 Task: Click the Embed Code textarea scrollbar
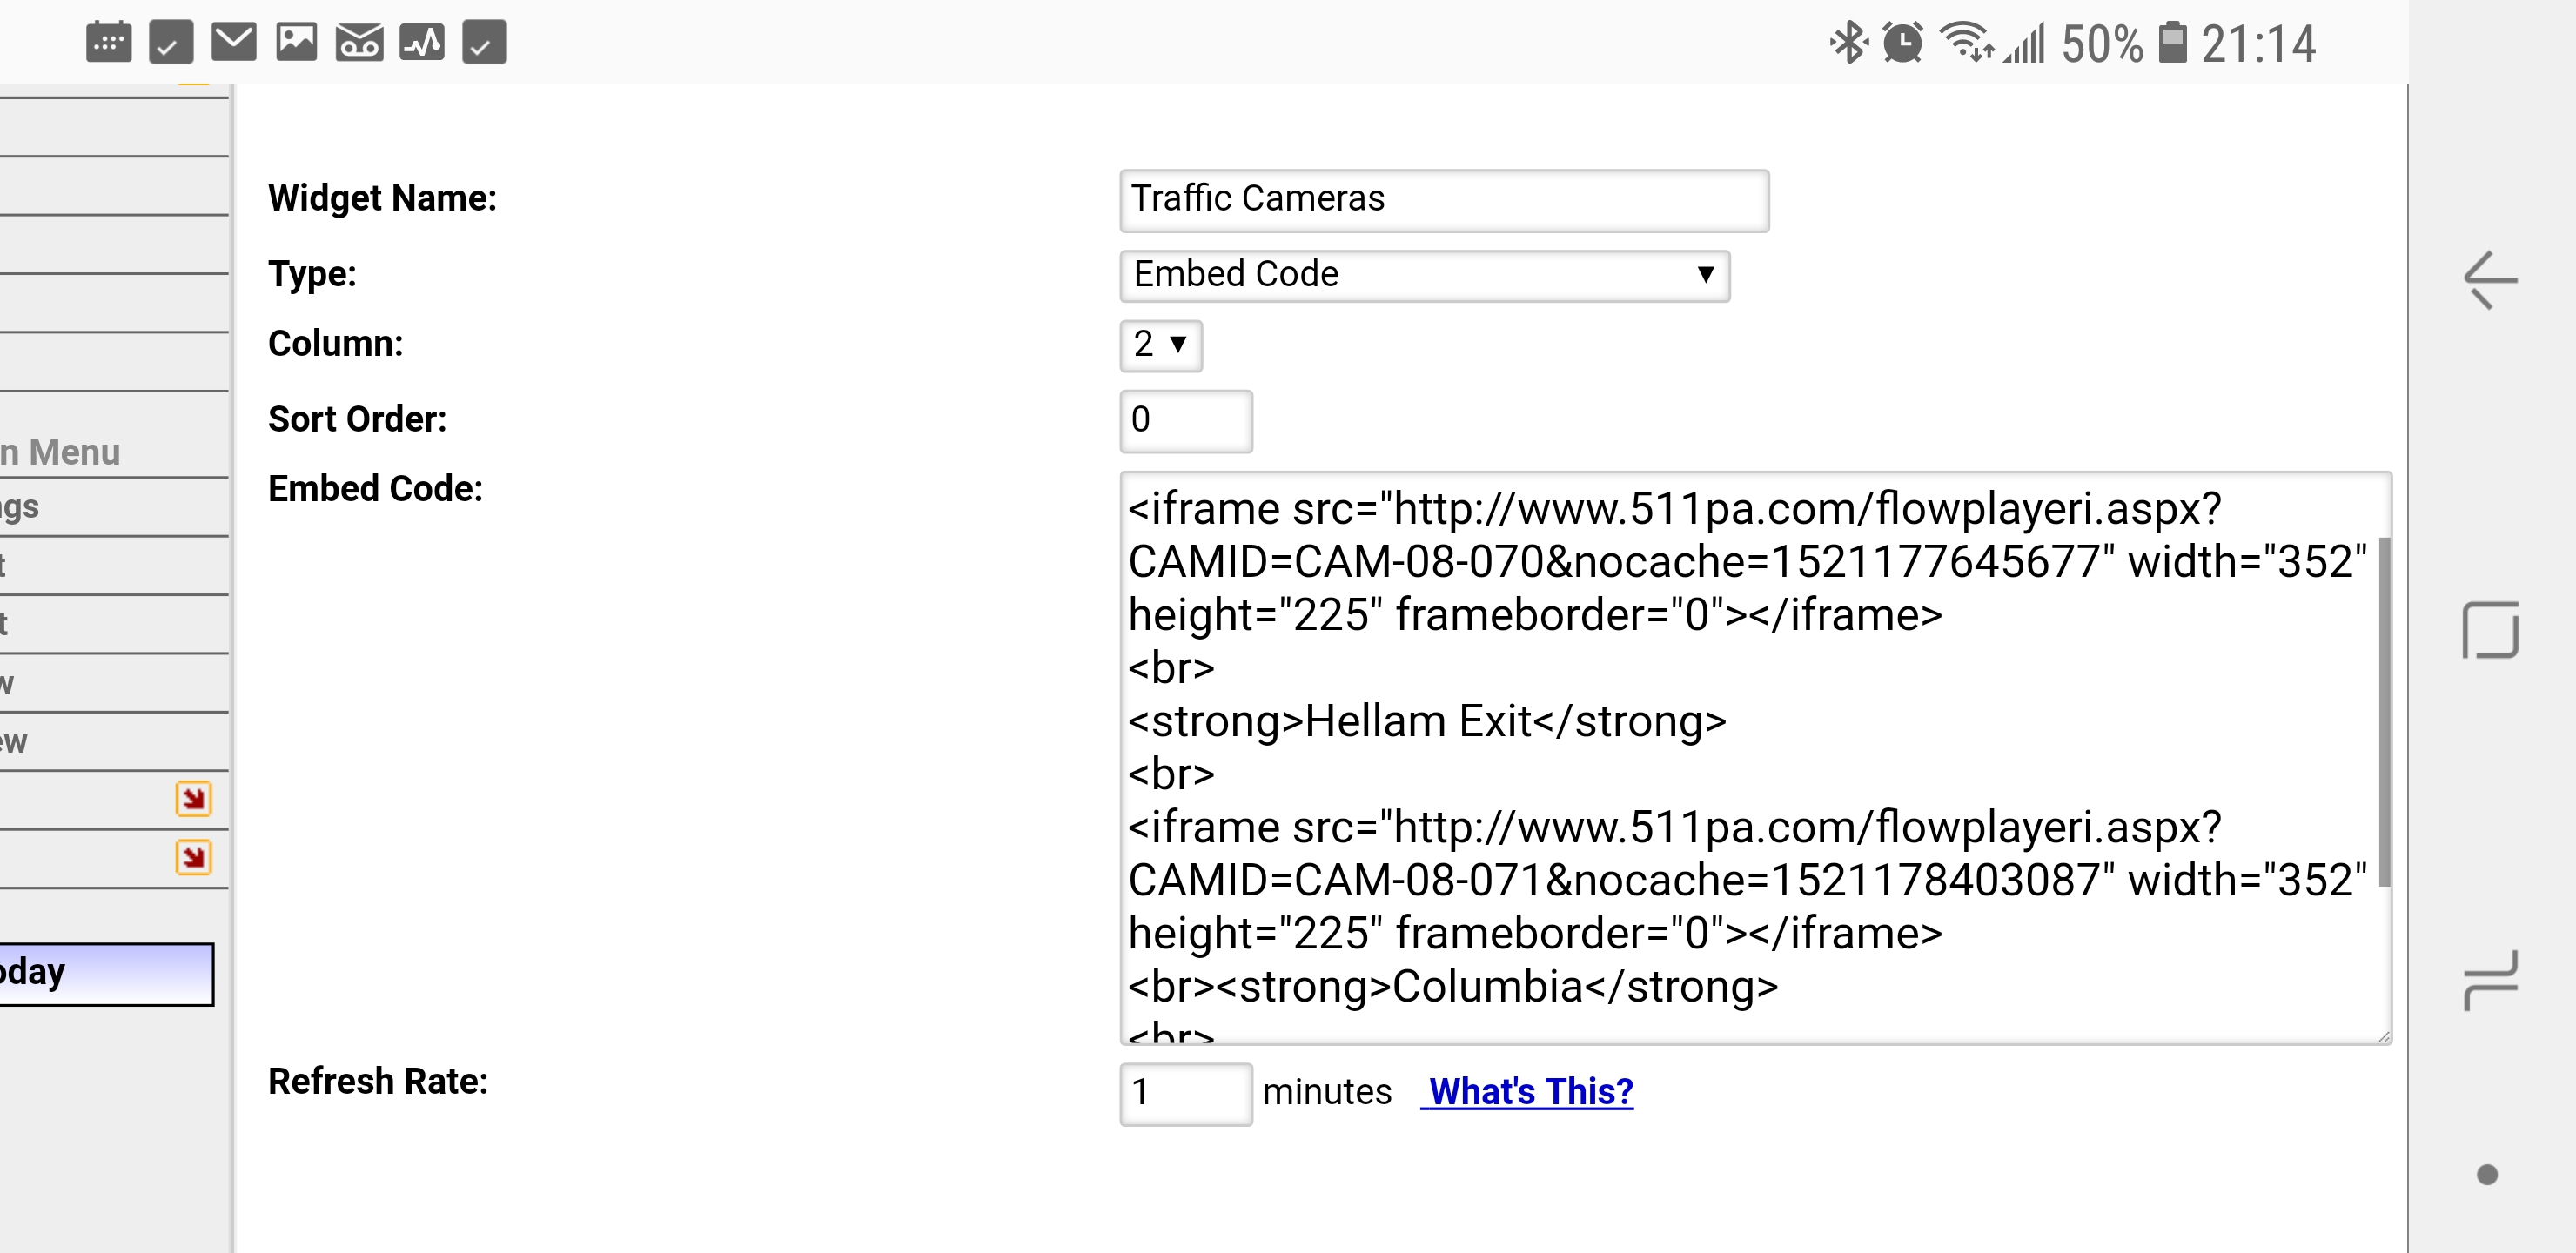[2383, 710]
